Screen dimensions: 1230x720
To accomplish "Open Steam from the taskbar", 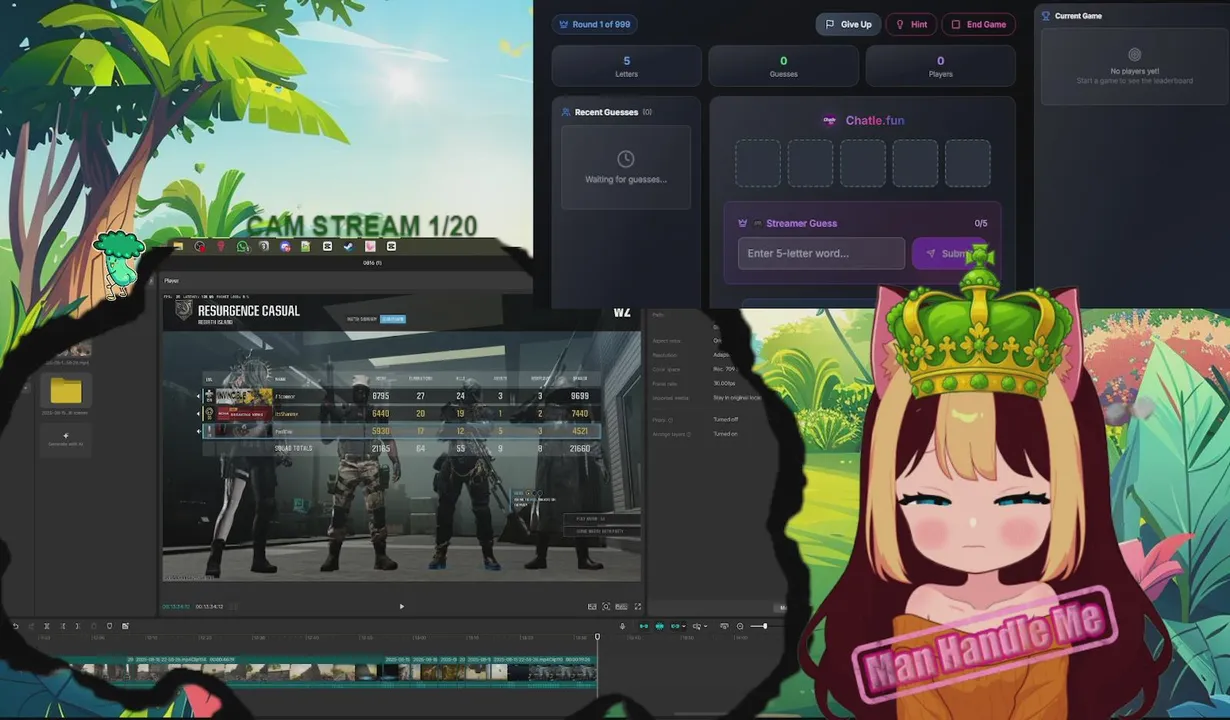I will (x=348, y=246).
